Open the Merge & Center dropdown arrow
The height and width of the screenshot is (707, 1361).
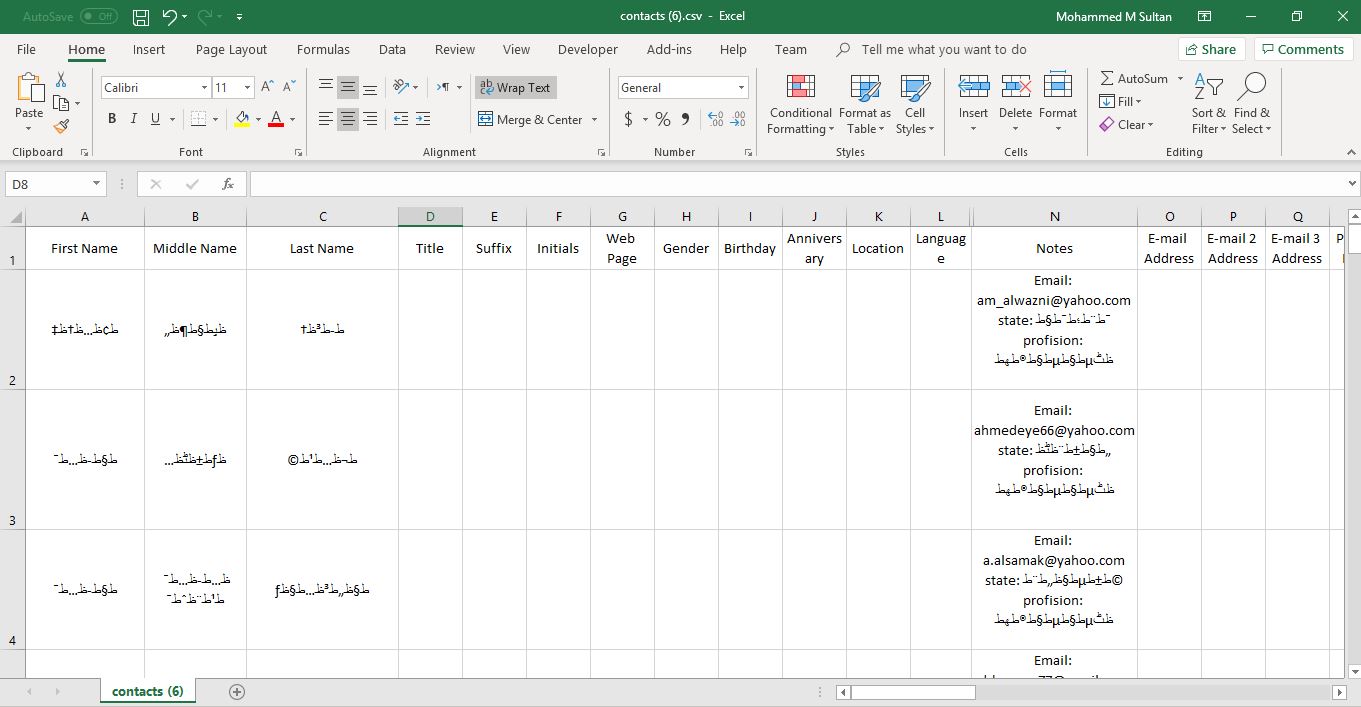(594, 119)
